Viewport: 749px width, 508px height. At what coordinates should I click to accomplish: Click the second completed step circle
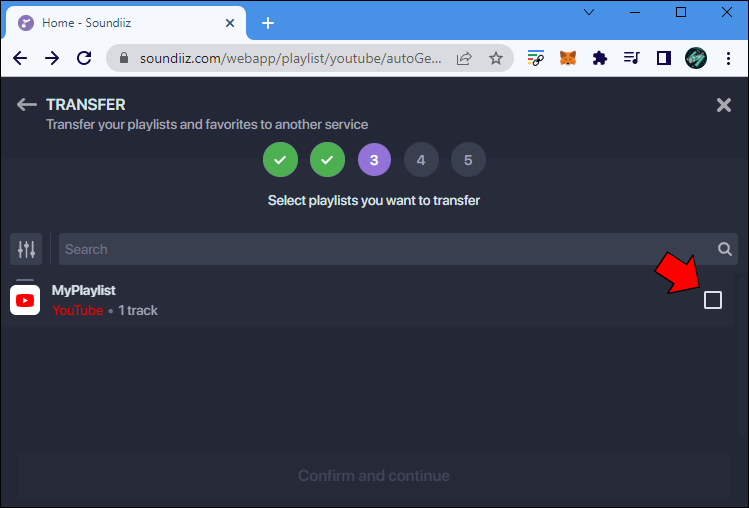point(327,160)
